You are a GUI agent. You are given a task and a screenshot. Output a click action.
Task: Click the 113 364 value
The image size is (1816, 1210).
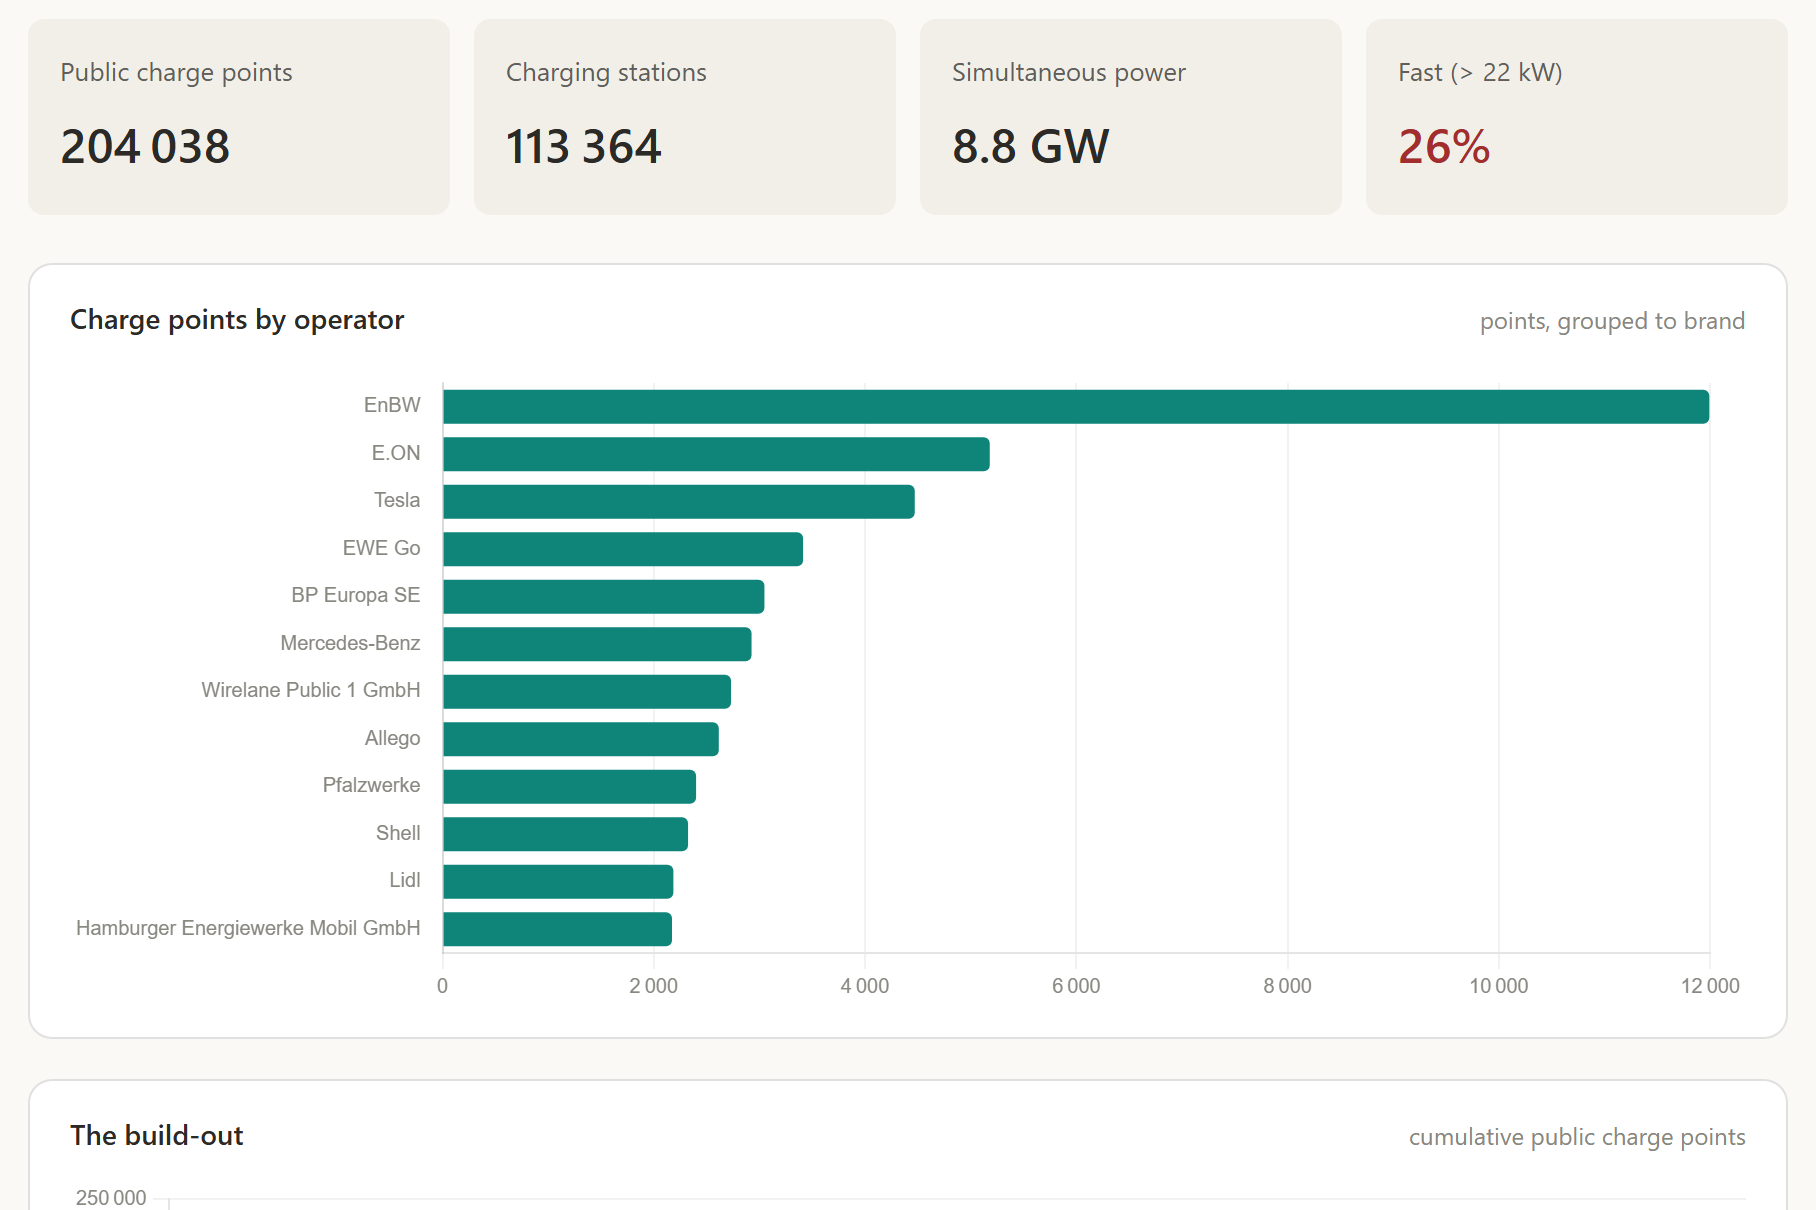[584, 147]
